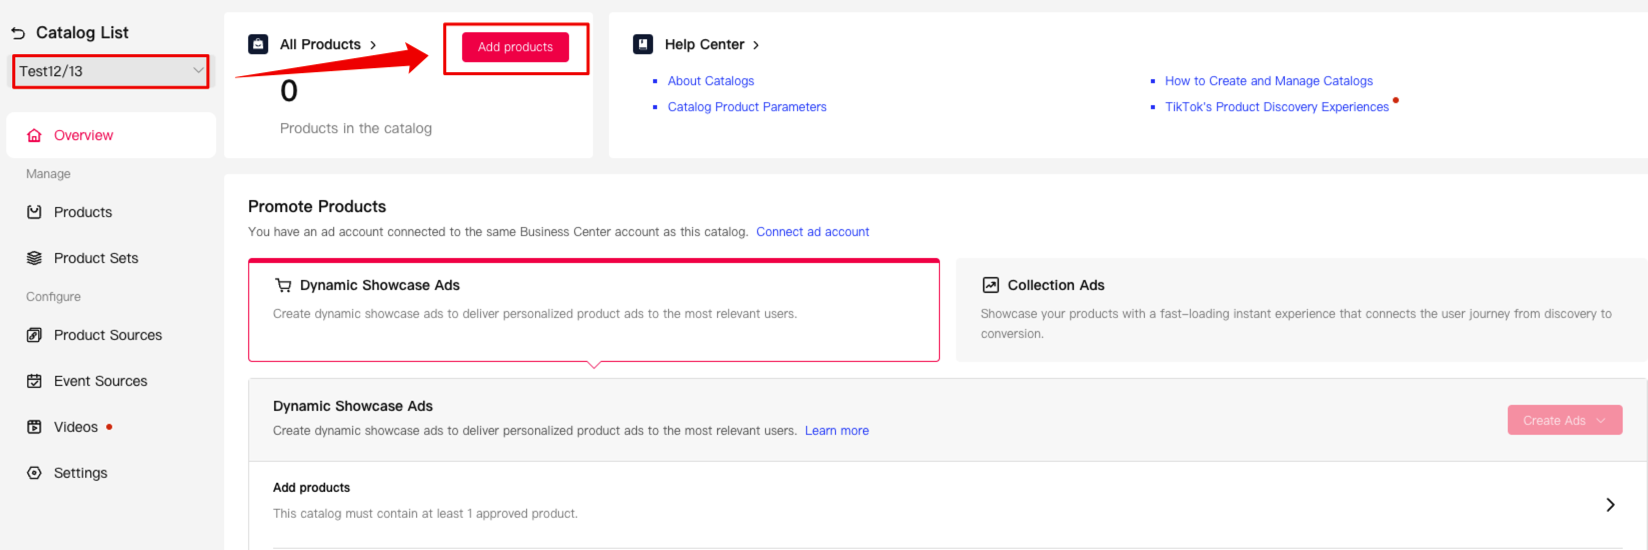The width and height of the screenshot is (1648, 550).
Task: Open the About Catalogs help article
Action: click(x=711, y=81)
